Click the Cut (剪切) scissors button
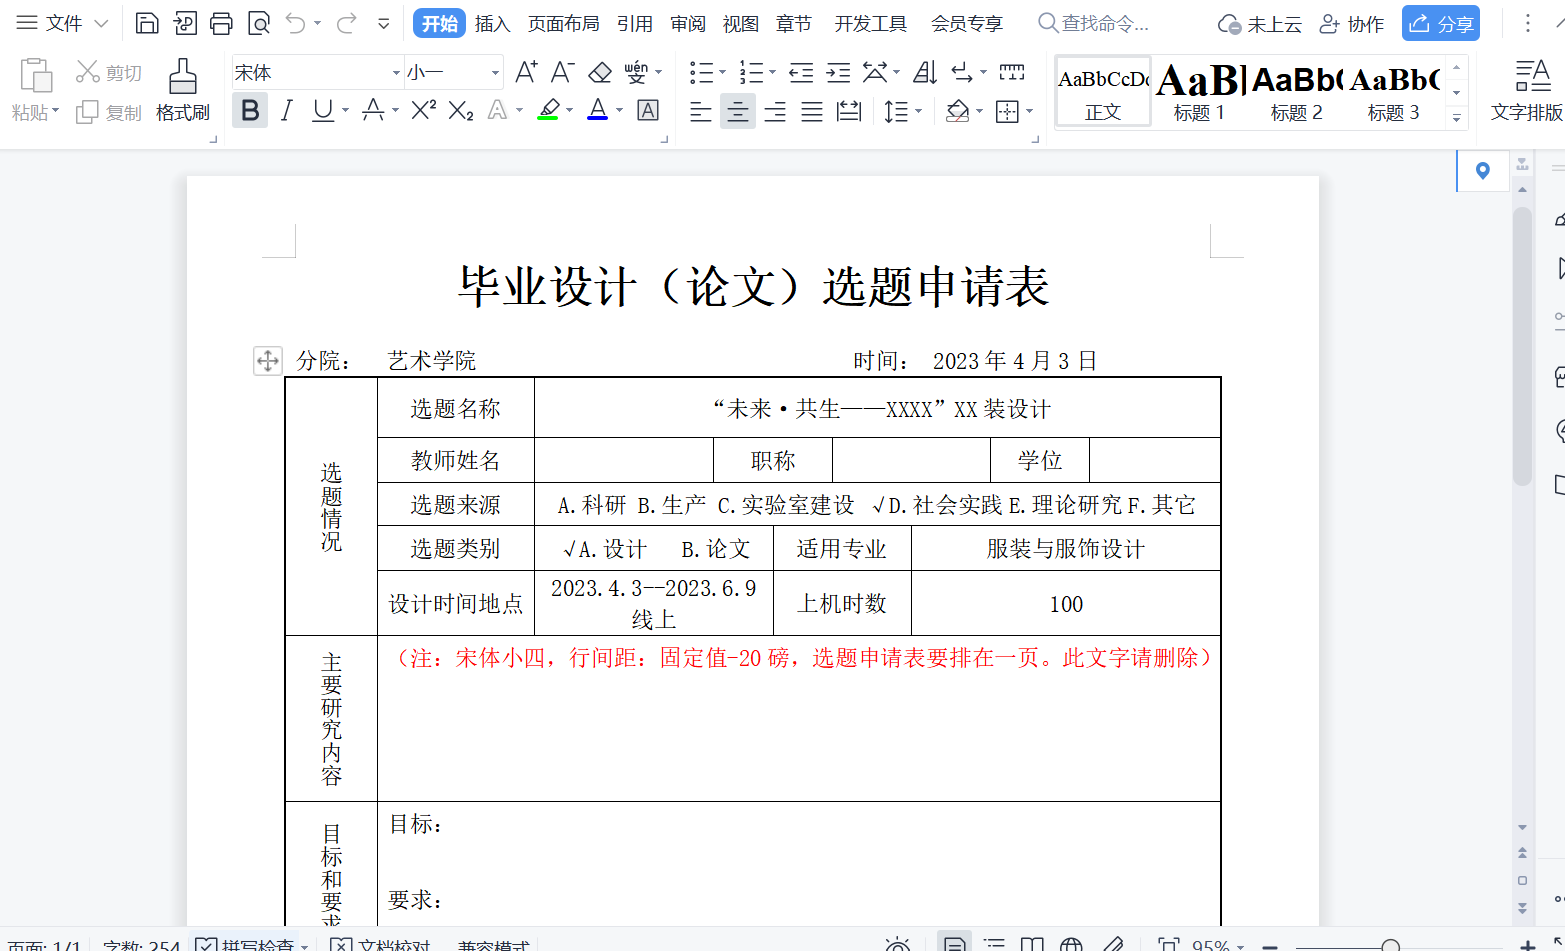The height and width of the screenshot is (951, 1565). 109,73
